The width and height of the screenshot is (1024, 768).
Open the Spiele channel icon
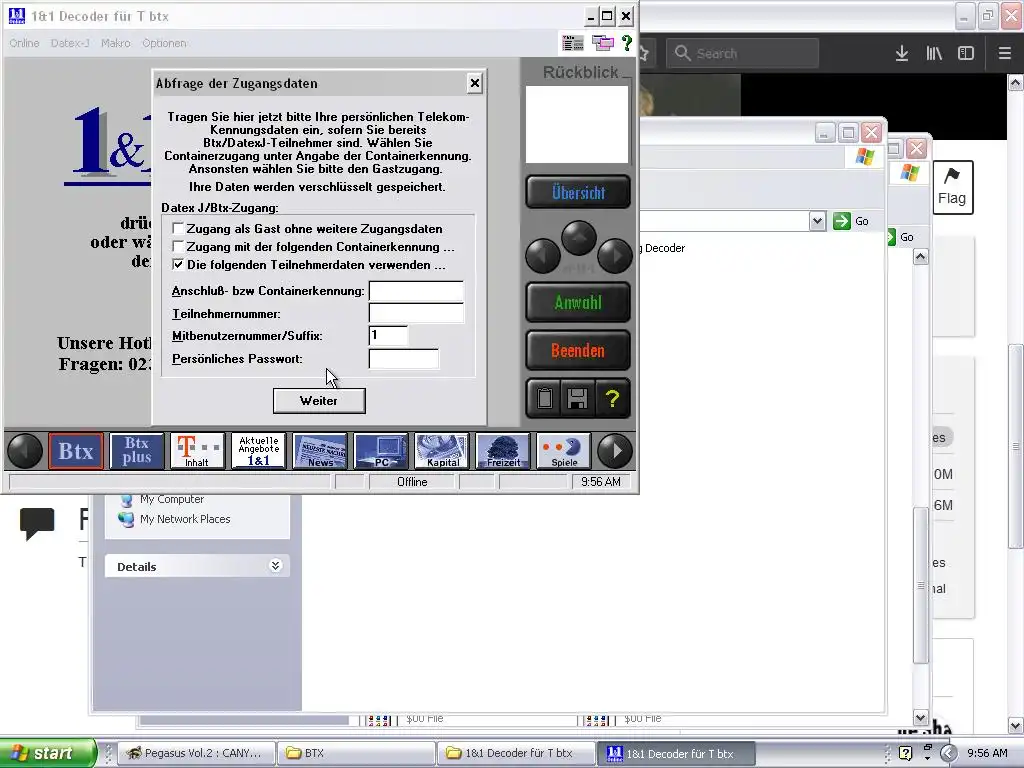pos(563,451)
